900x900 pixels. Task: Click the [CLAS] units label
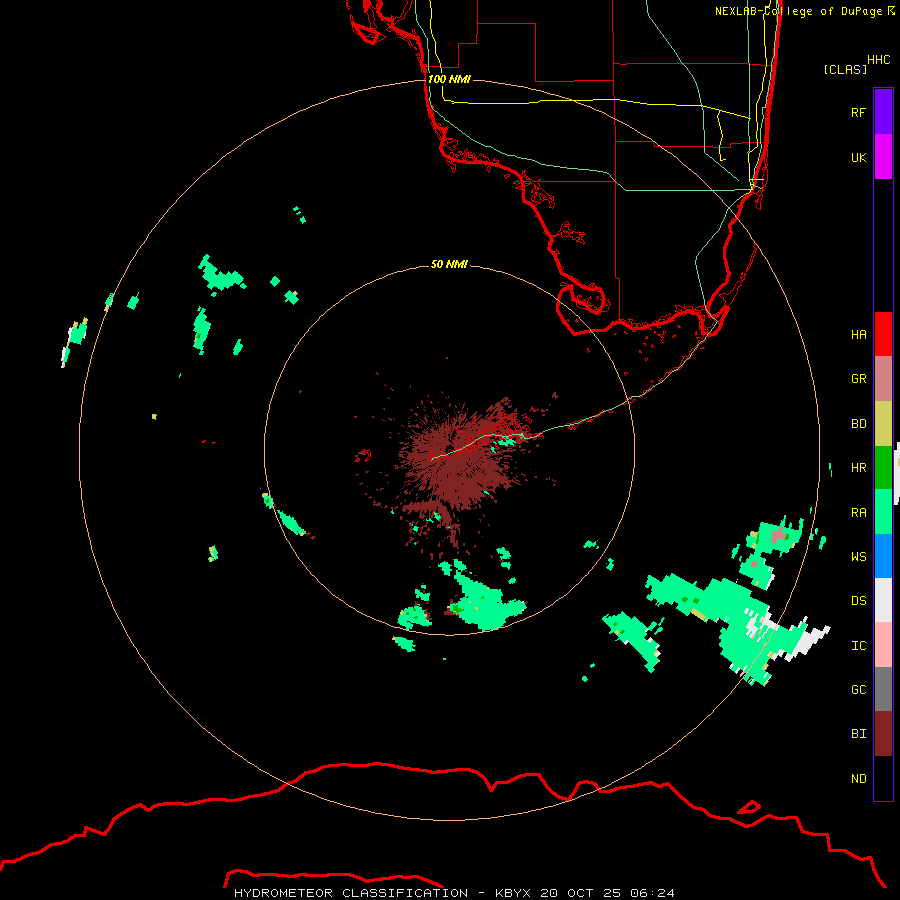coord(845,69)
